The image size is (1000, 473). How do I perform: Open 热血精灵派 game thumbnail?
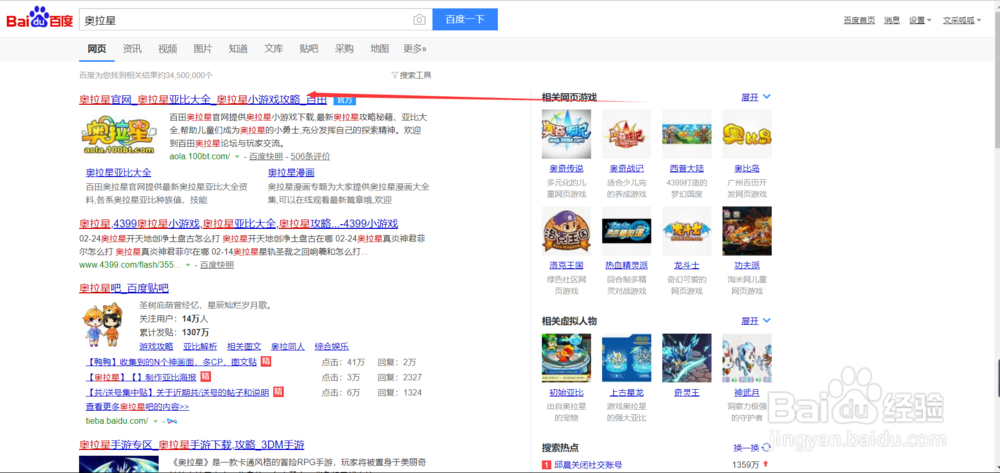coord(626,230)
